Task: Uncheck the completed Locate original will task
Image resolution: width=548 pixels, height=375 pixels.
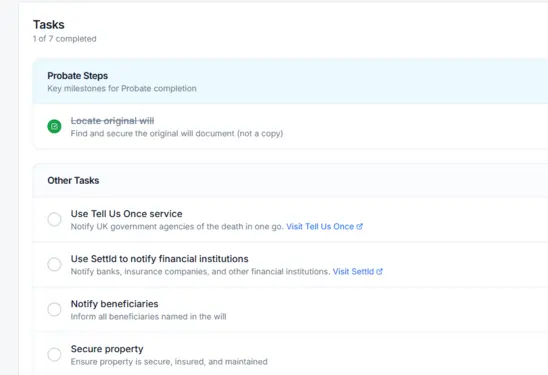Action: 54,127
